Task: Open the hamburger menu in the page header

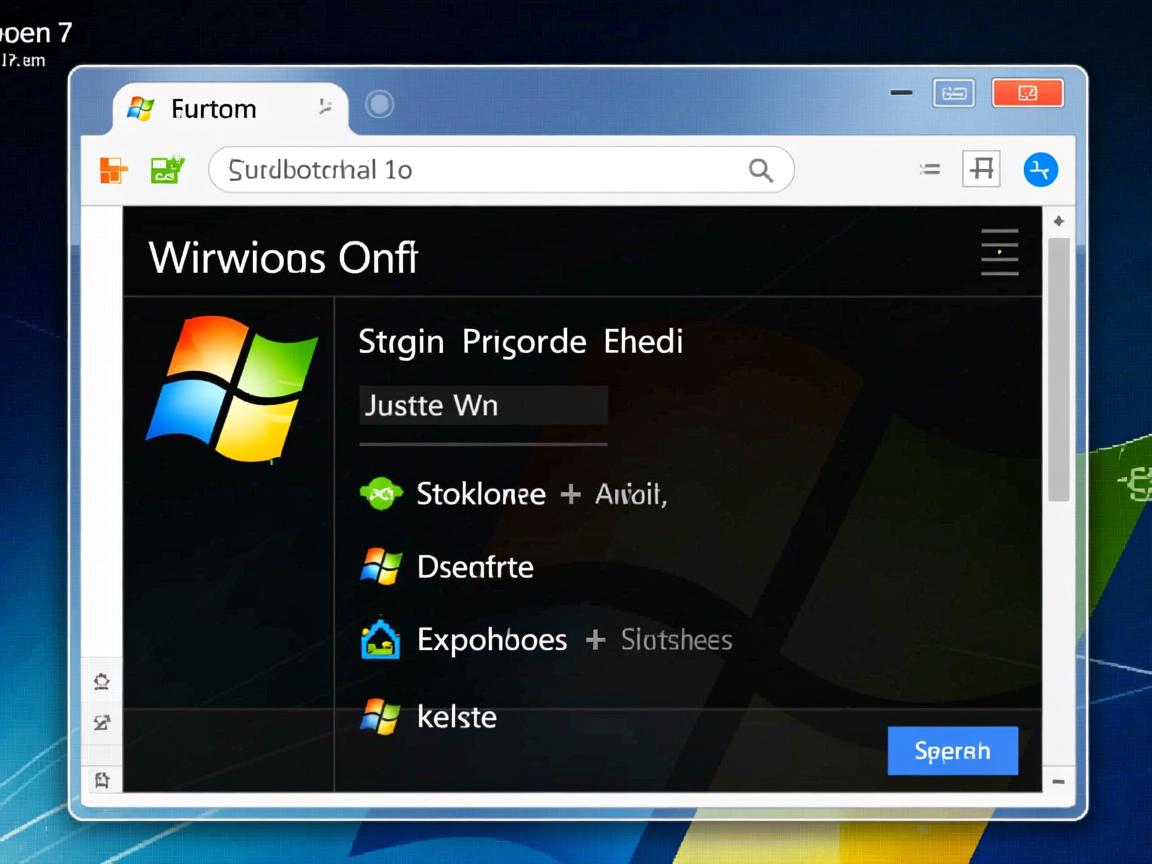Action: tap(999, 252)
